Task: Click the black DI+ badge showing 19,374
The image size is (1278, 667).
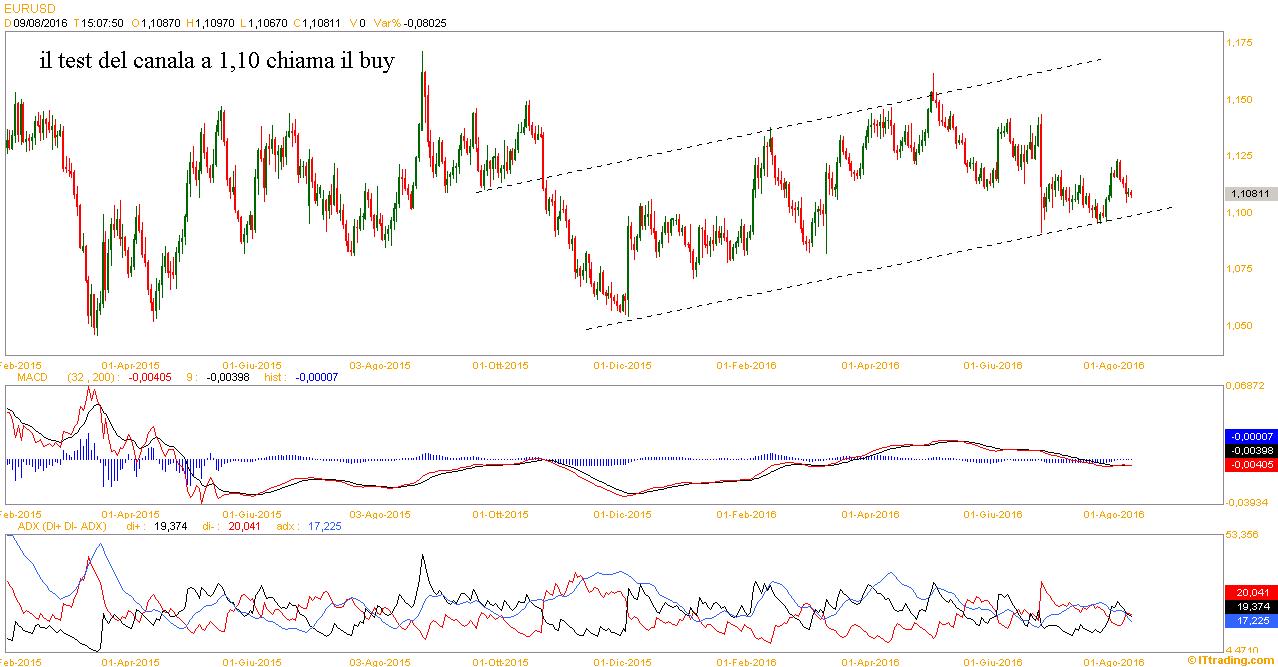Action: point(1250,607)
